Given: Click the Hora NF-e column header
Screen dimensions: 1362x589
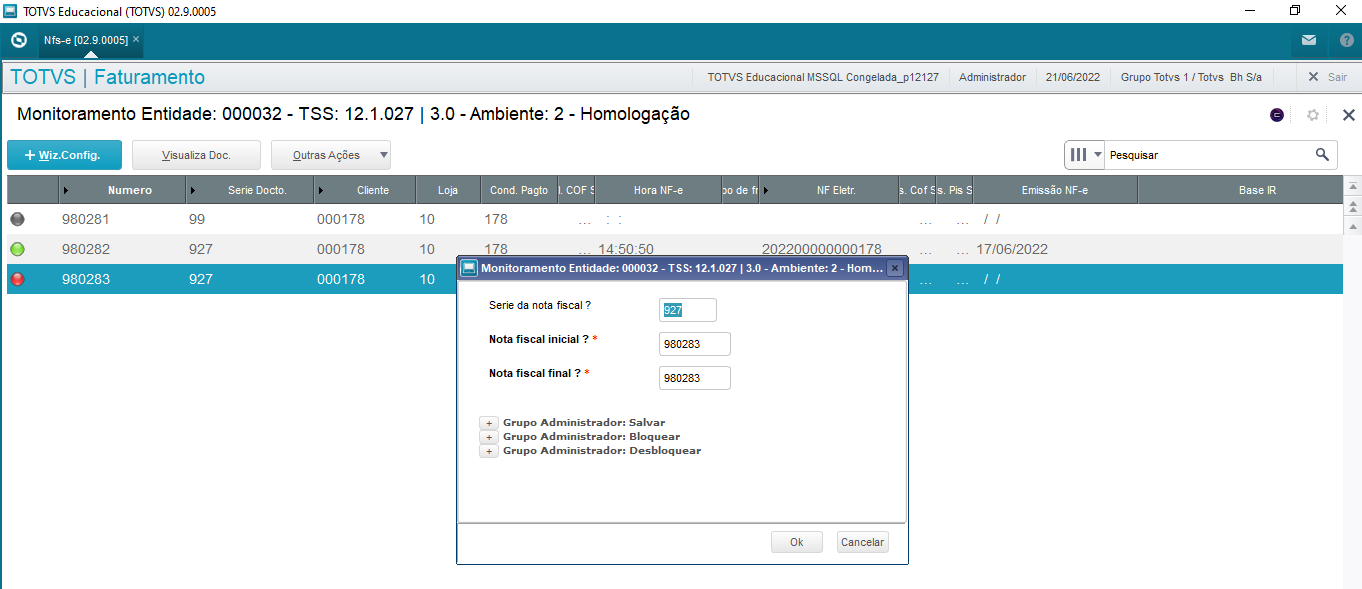Looking at the screenshot, I should [658, 190].
